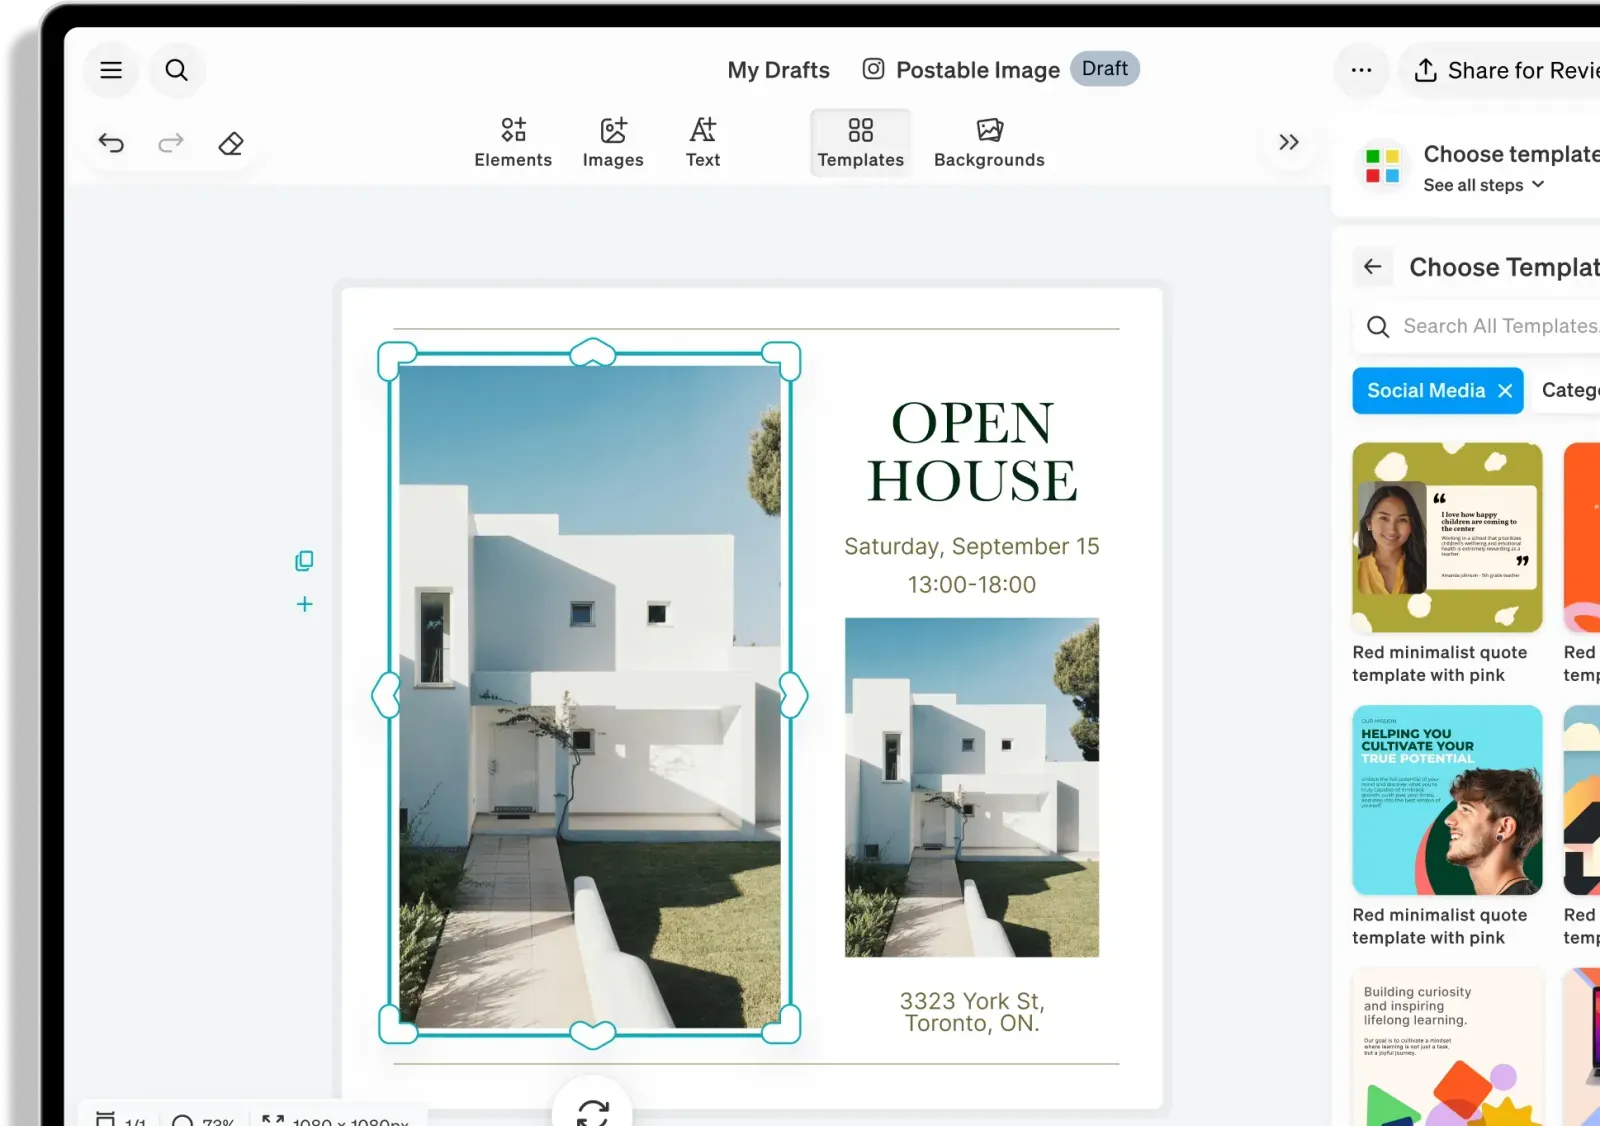Select the Text tool

point(703,143)
